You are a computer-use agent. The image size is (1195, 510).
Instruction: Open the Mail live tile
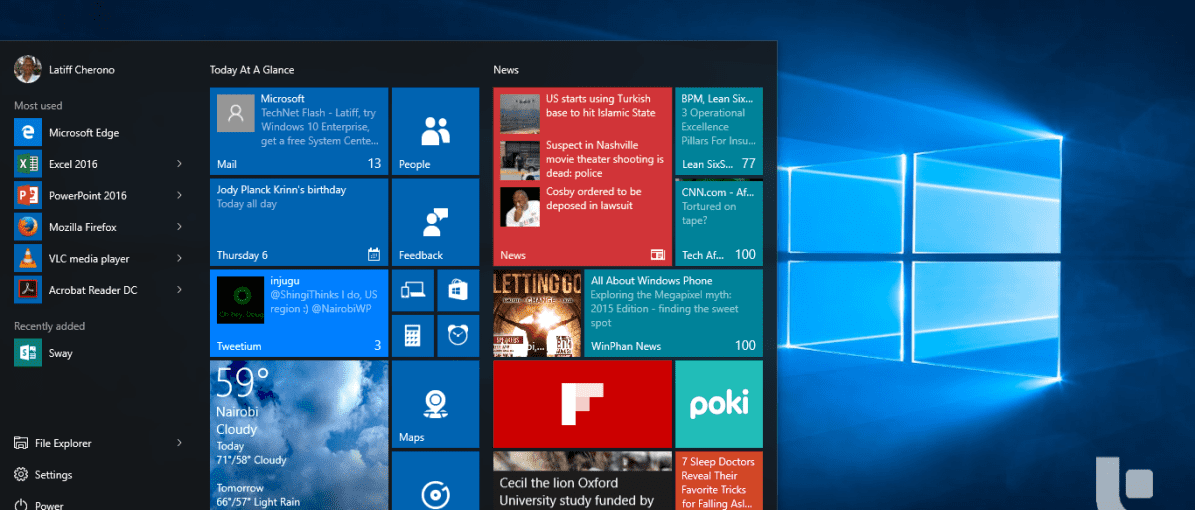tap(299, 131)
